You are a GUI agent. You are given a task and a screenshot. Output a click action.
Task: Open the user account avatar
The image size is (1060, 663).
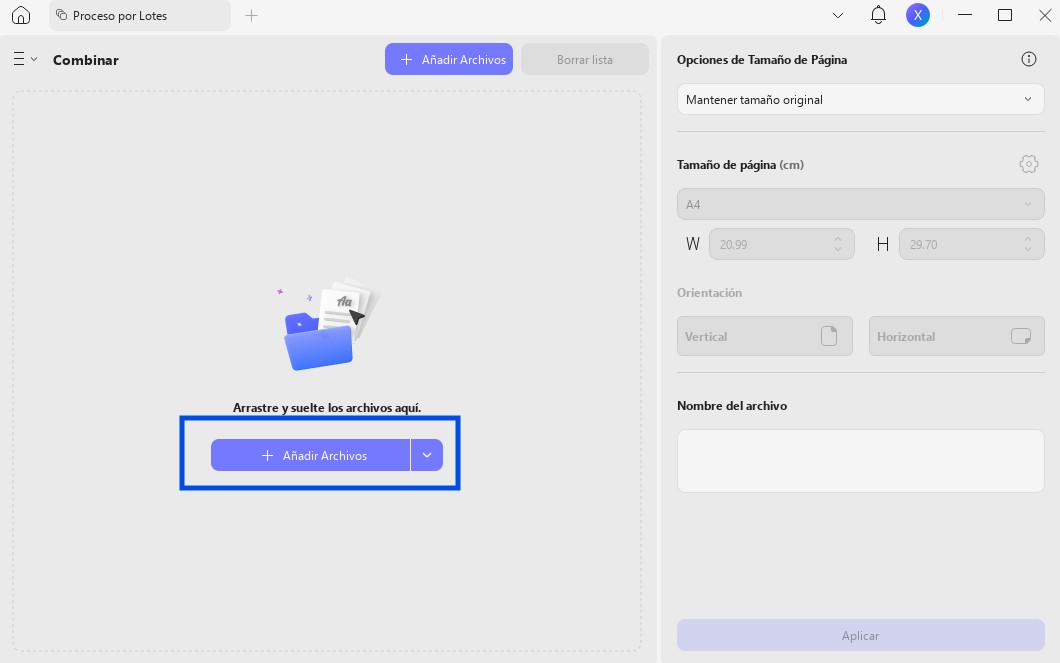(917, 15)
